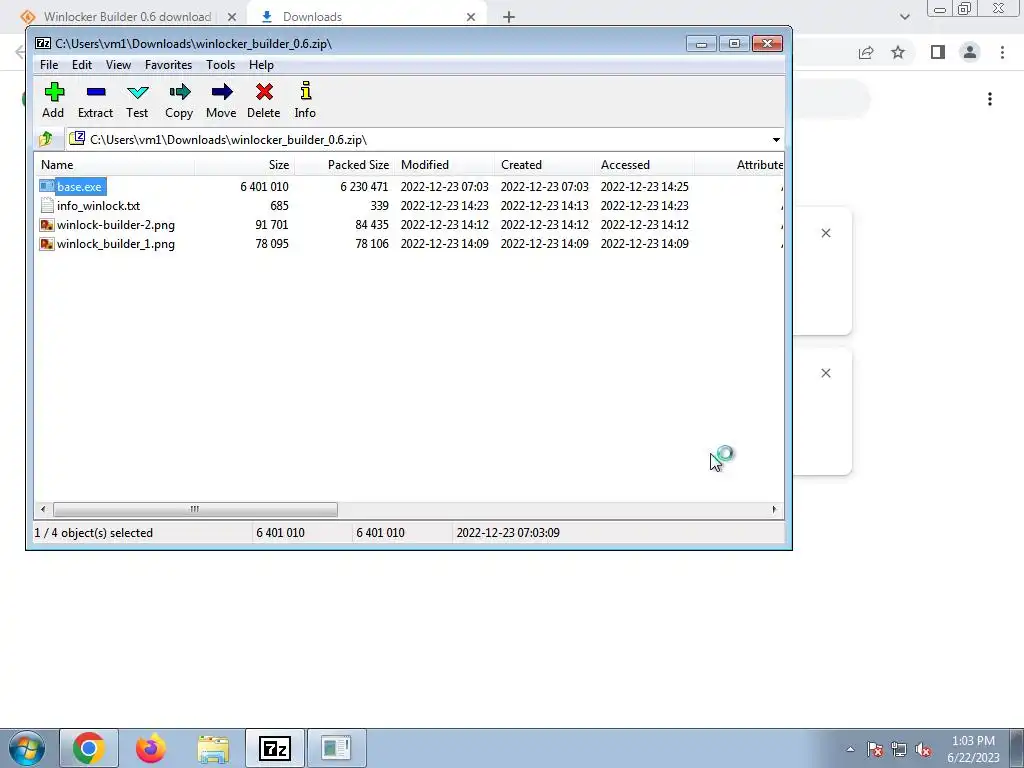Show hidden tray icons arrow
Viewport: 1024px width, 768px height.
pyautogui.click(x=850, y=750)
